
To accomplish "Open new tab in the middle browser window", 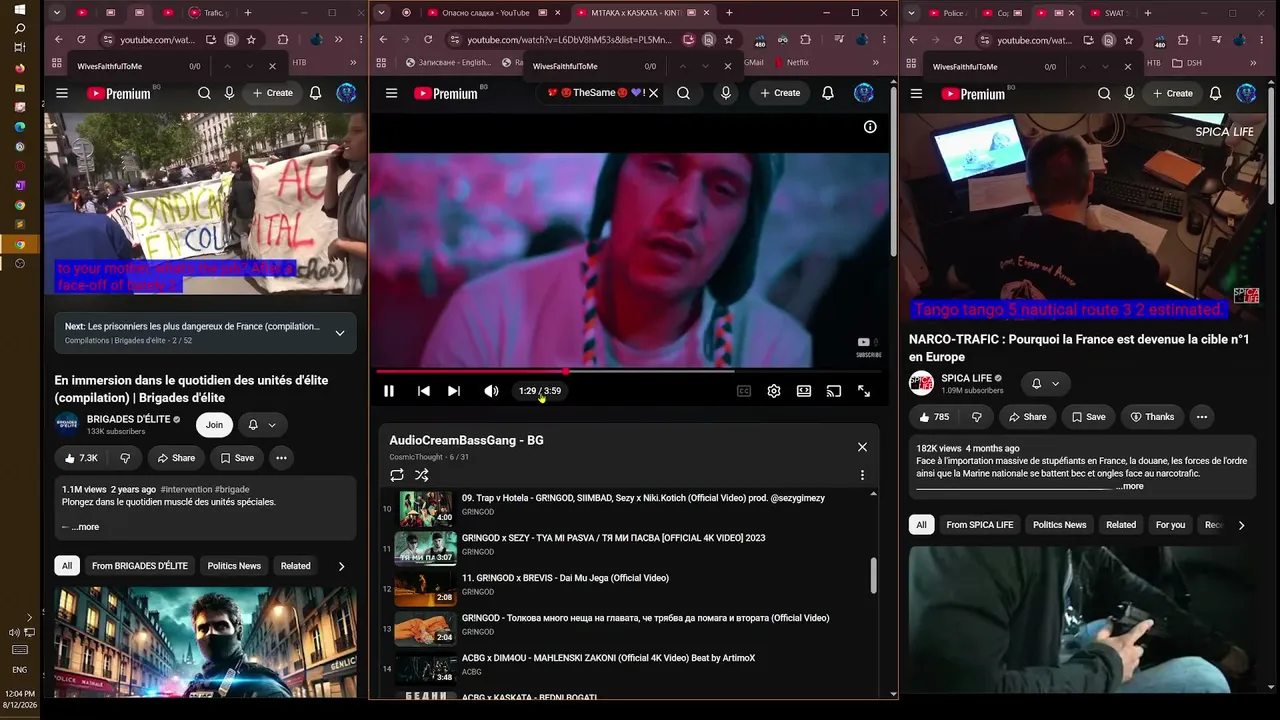I will [729, 13].
